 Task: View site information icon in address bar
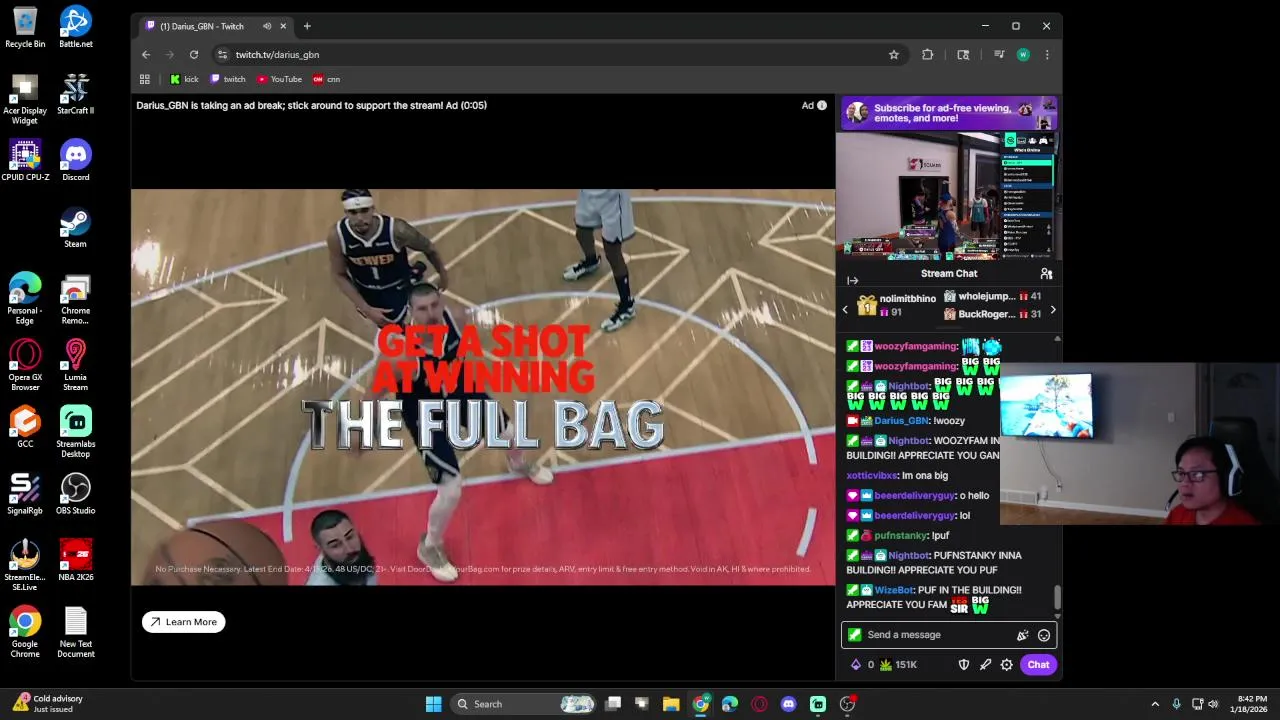[222, 55]
